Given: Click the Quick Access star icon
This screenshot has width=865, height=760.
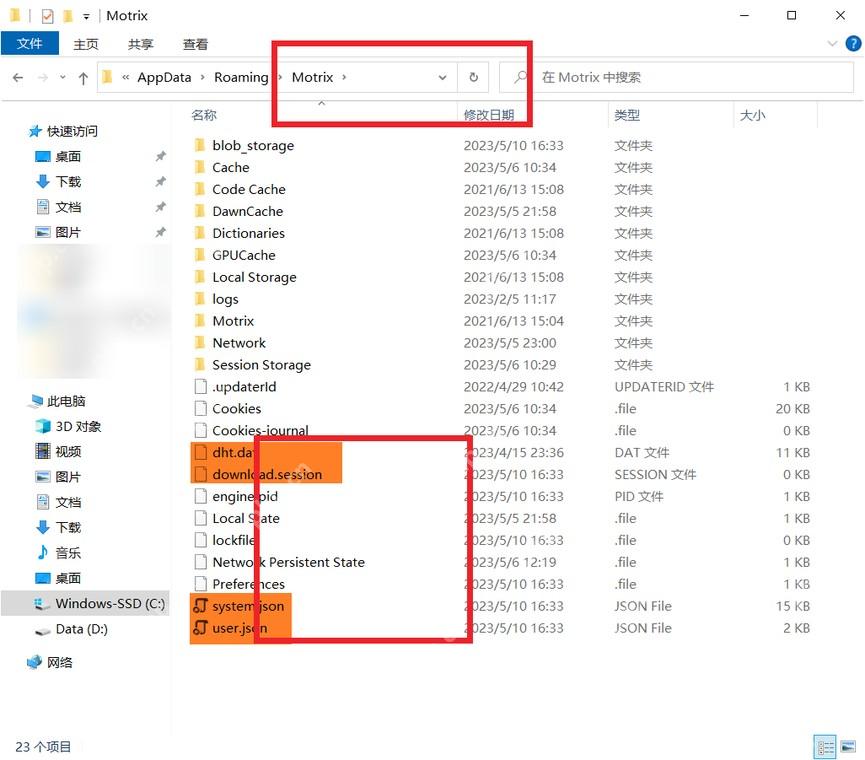Looking at the screenshot, I should pos(35,131).
